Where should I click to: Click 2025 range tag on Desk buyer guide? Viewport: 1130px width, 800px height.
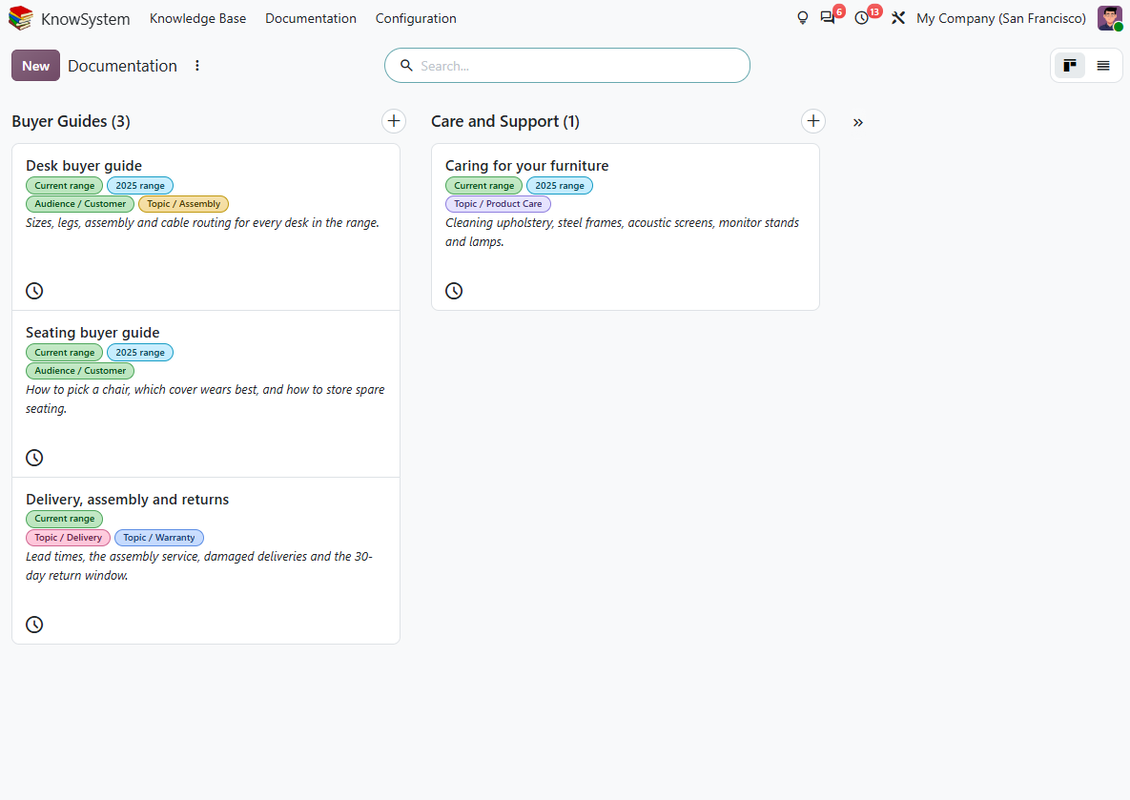pos(140,185)
